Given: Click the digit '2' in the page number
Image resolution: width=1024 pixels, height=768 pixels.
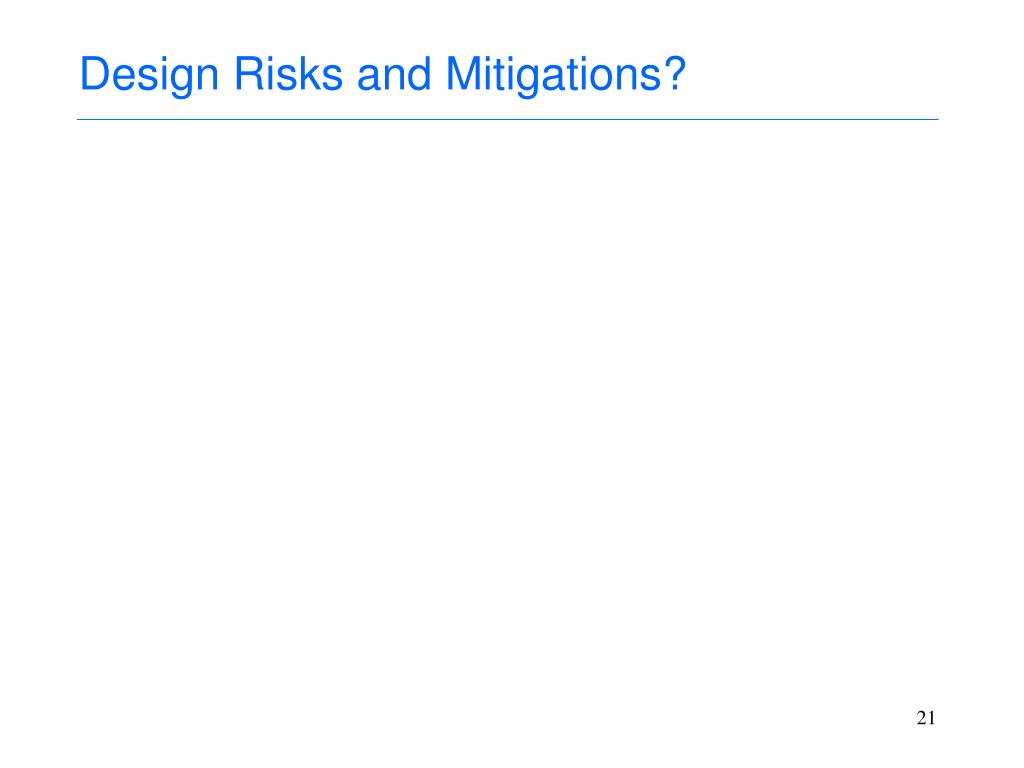Looking at the screenshot, I should pyautogui.click(x=921, y=718).
